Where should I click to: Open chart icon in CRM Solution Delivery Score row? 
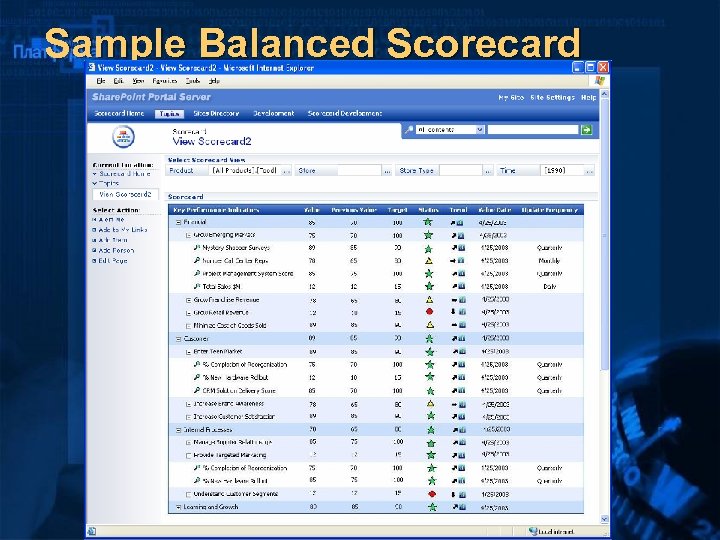tap(461, 391)
